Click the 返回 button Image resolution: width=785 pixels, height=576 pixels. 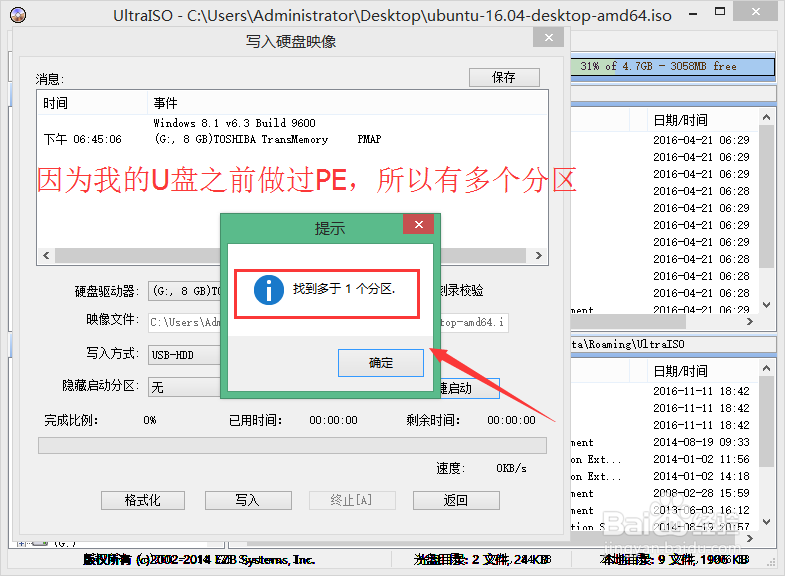pos(456,500)
